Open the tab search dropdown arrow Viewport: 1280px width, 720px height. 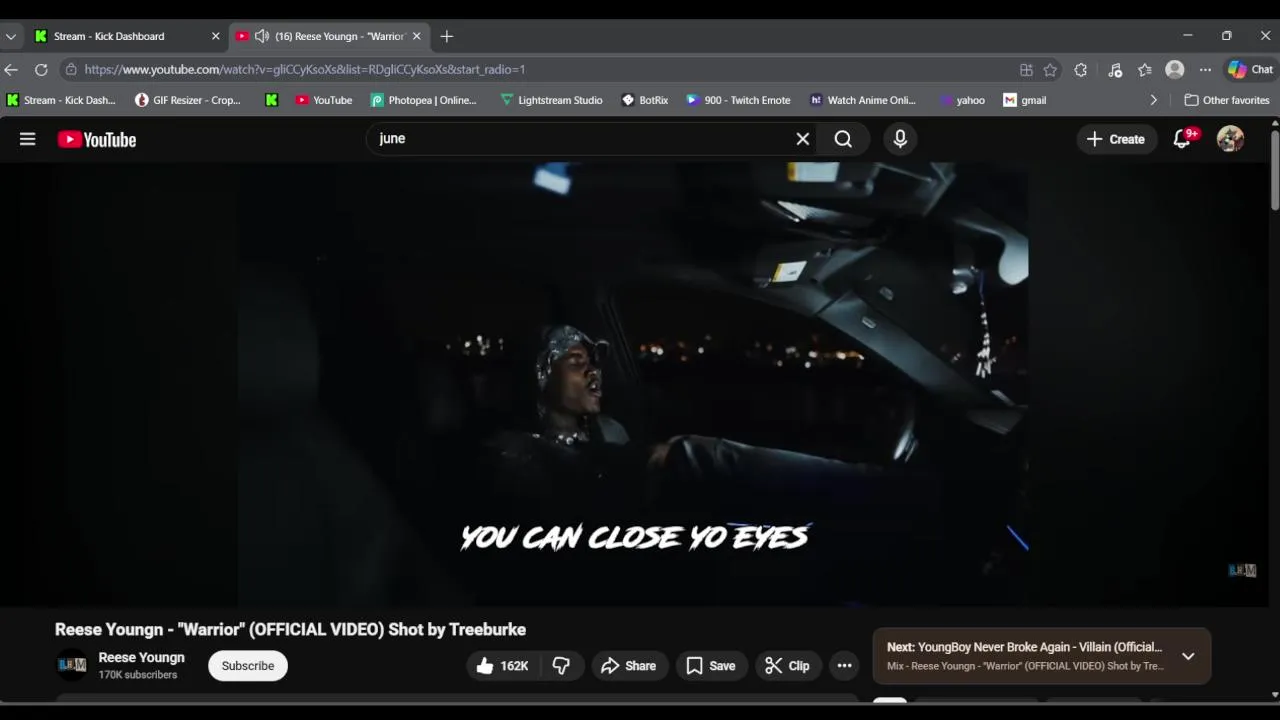coord(10,36)
